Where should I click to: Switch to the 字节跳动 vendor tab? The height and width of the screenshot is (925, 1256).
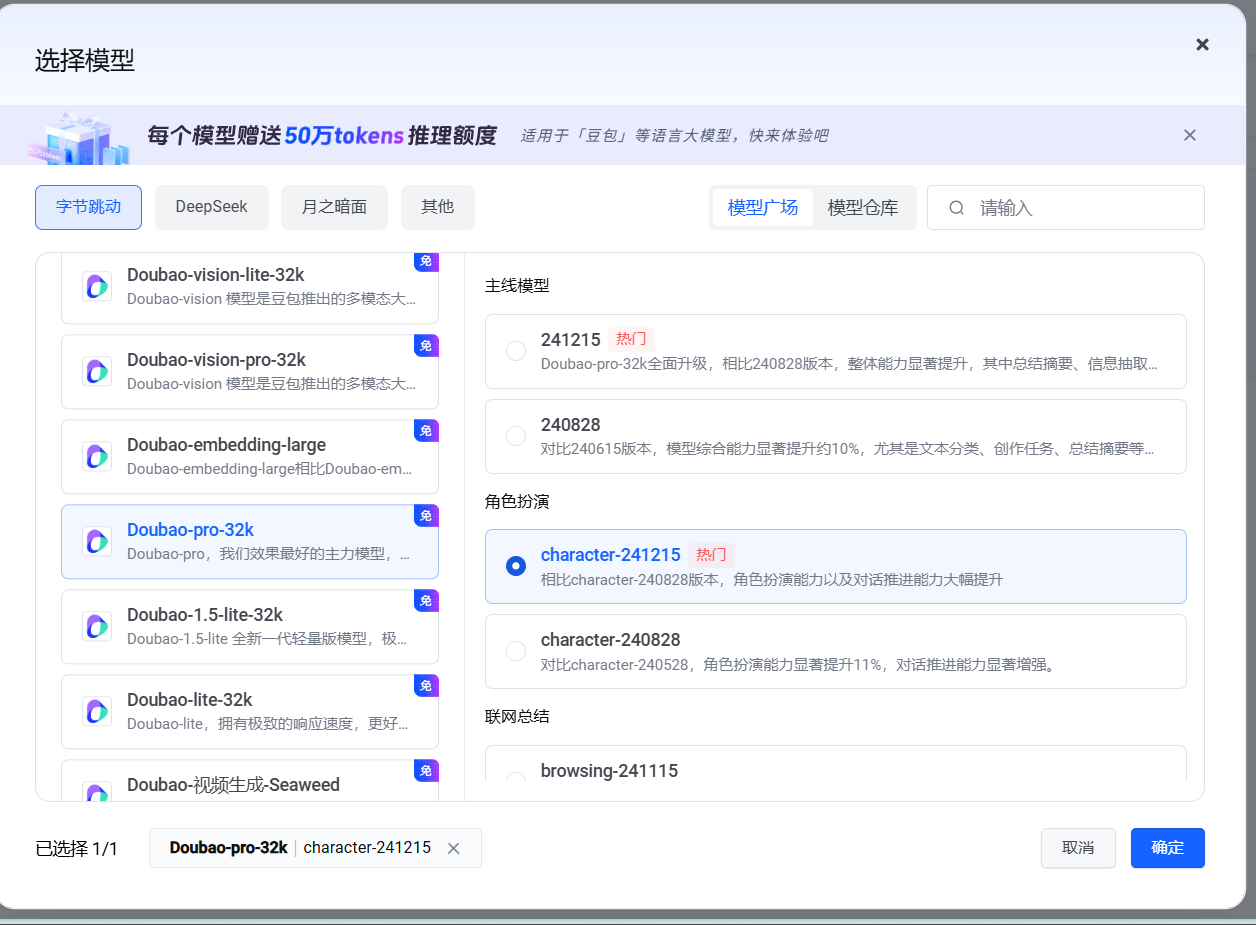point(88,207)
